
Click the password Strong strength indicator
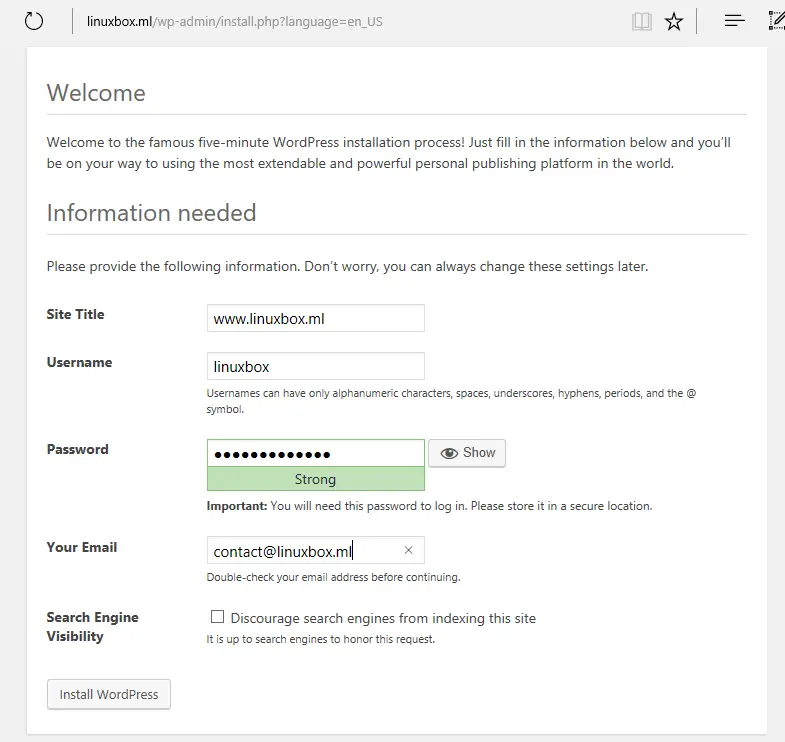click(x=316, y=479)
